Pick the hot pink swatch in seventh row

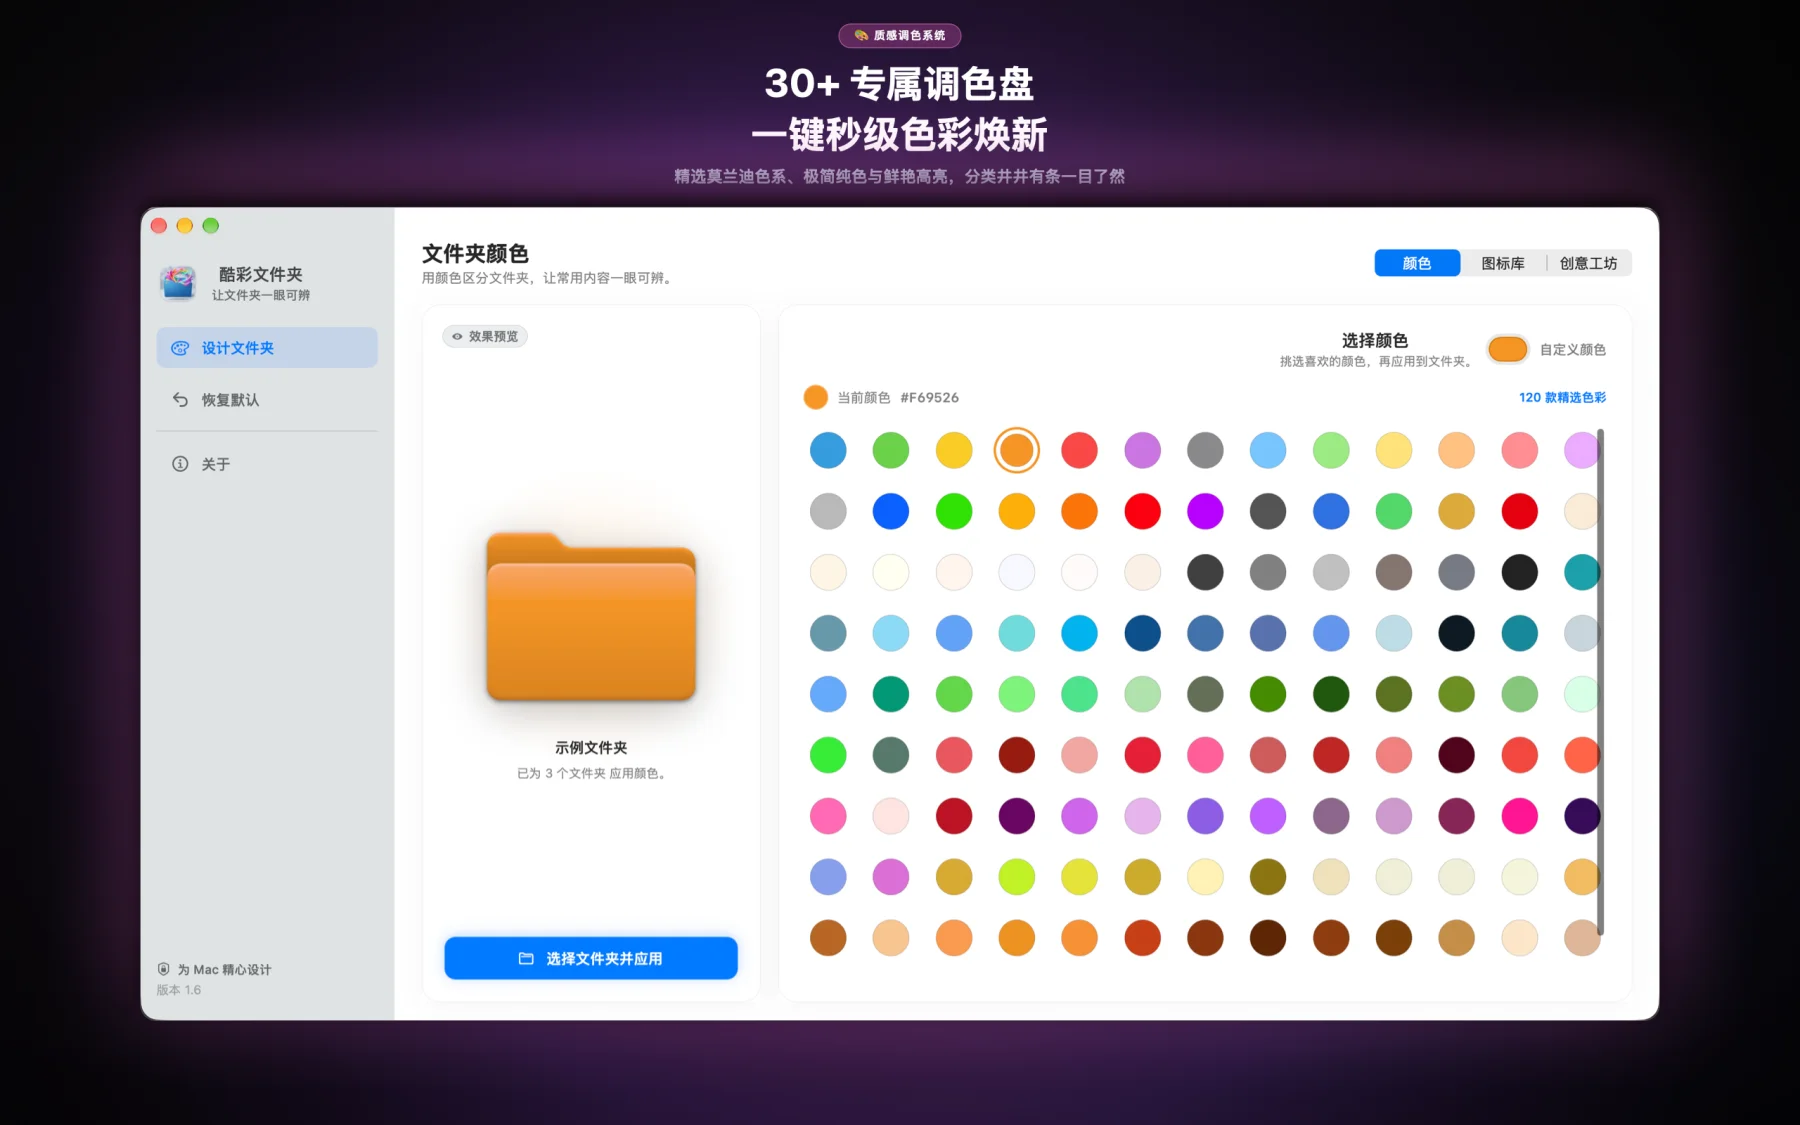(x=1519, y=816)
